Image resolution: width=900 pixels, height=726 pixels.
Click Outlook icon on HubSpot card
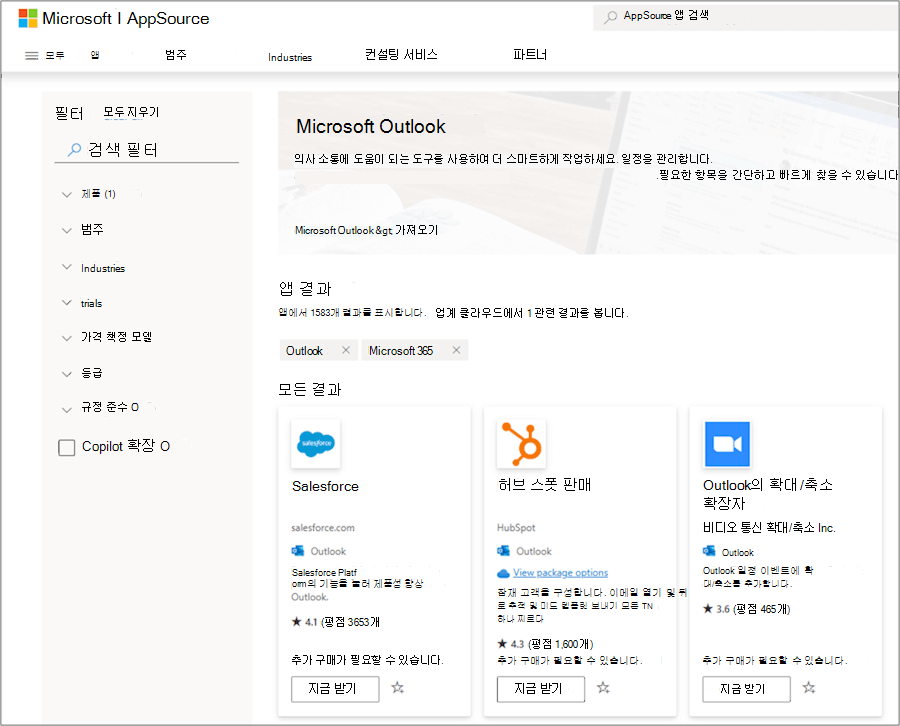coord(503,551)
